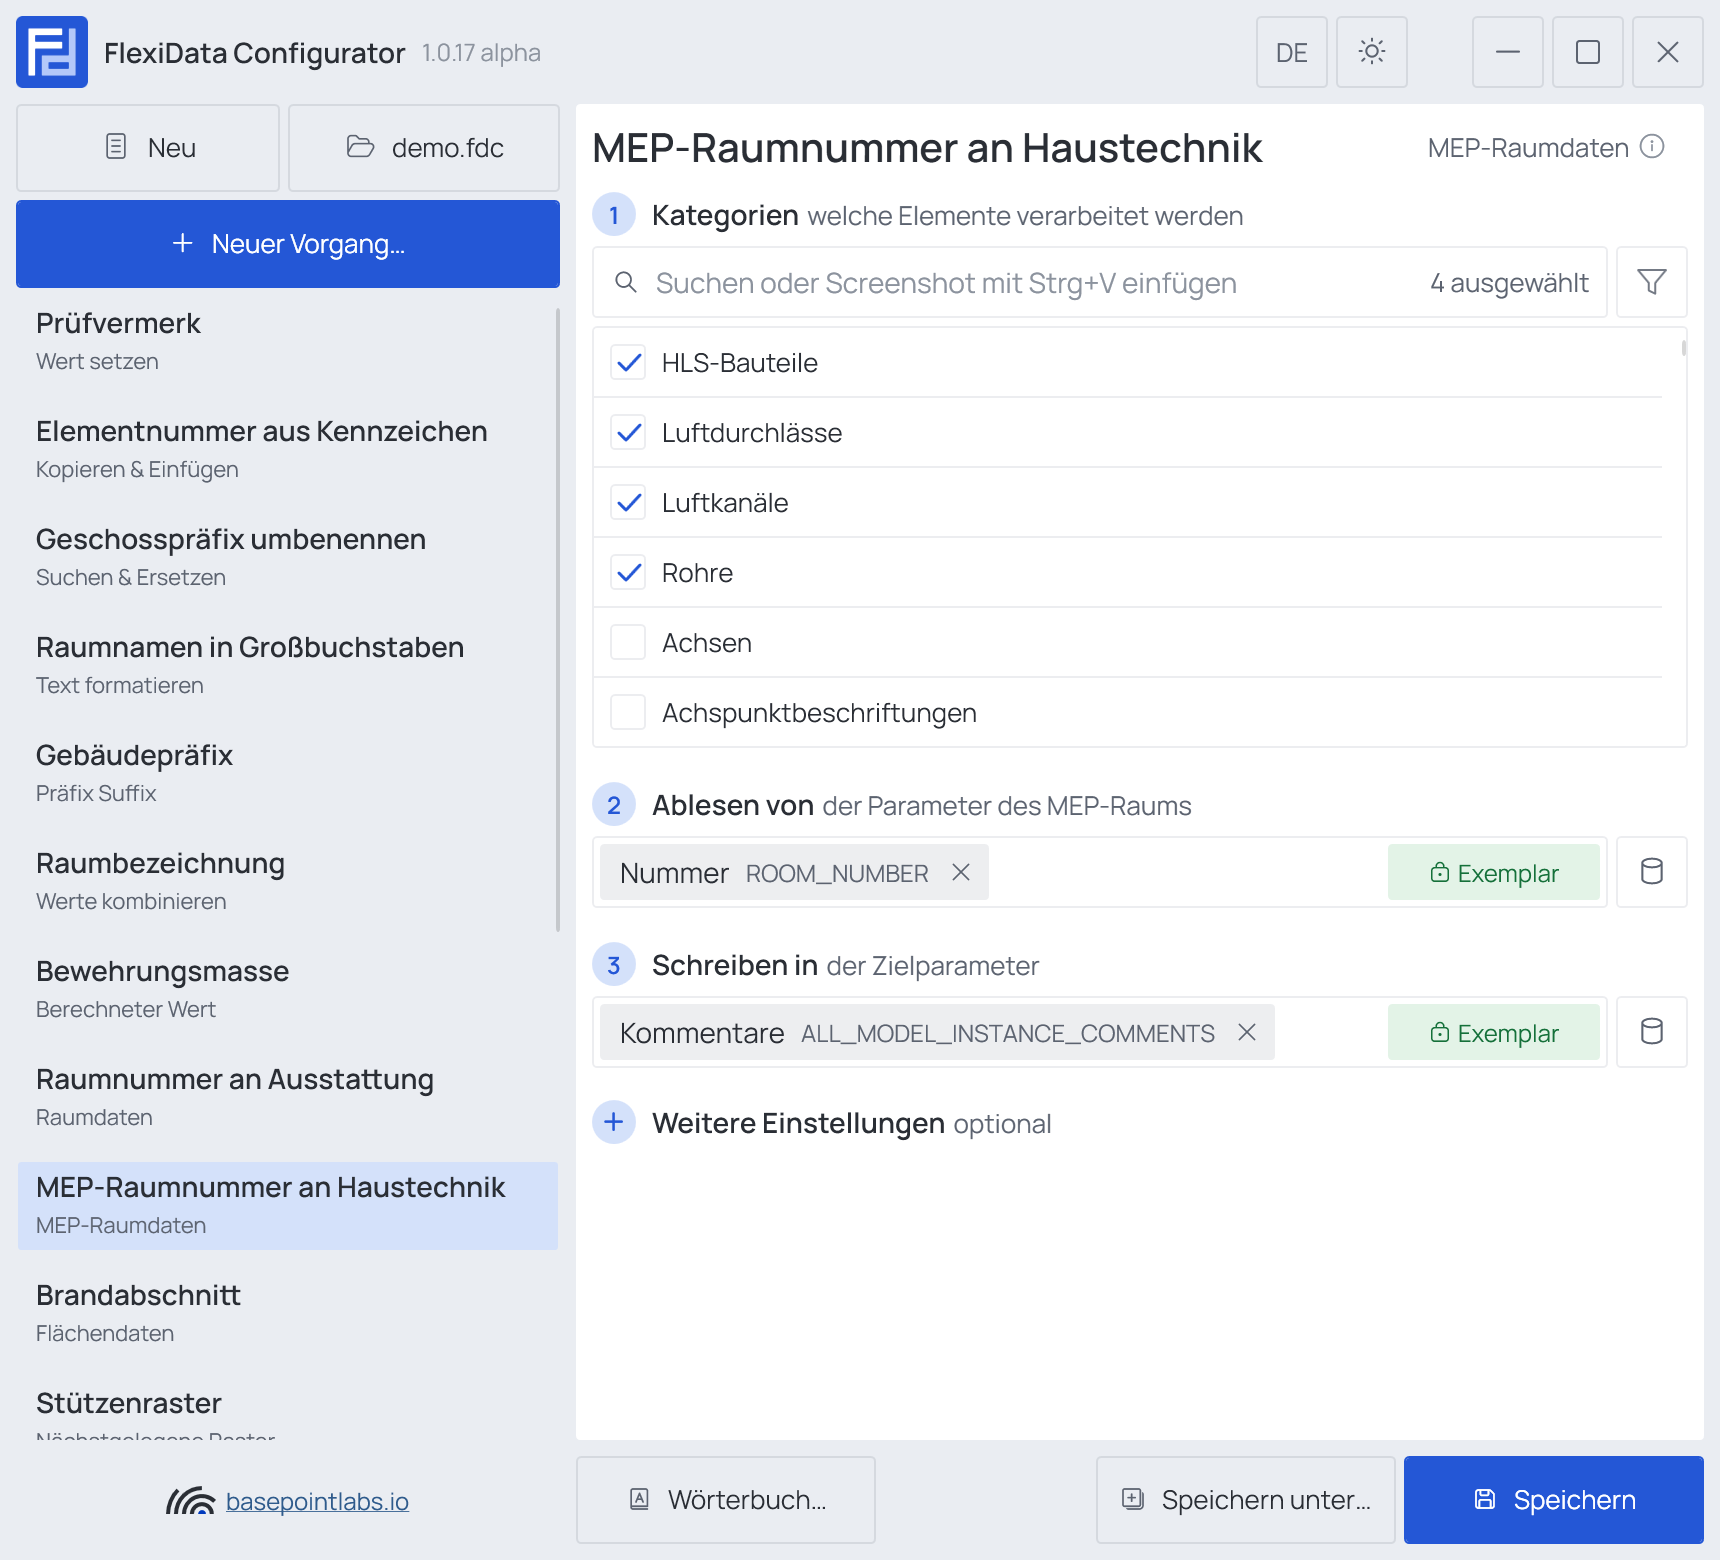Click the Exemplar toggle for Nummer
1720x1560 pixels.
click(x=1494, y=872)
